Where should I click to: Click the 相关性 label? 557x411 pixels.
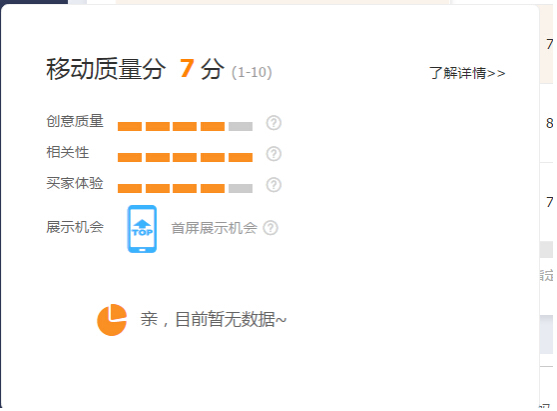(x=67, y=152)
